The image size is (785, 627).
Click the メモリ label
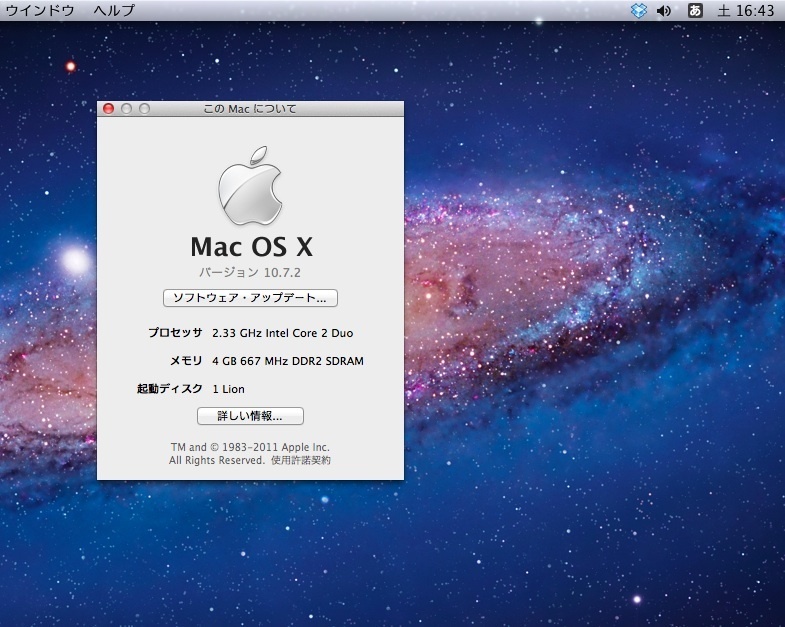coord(186,361)
